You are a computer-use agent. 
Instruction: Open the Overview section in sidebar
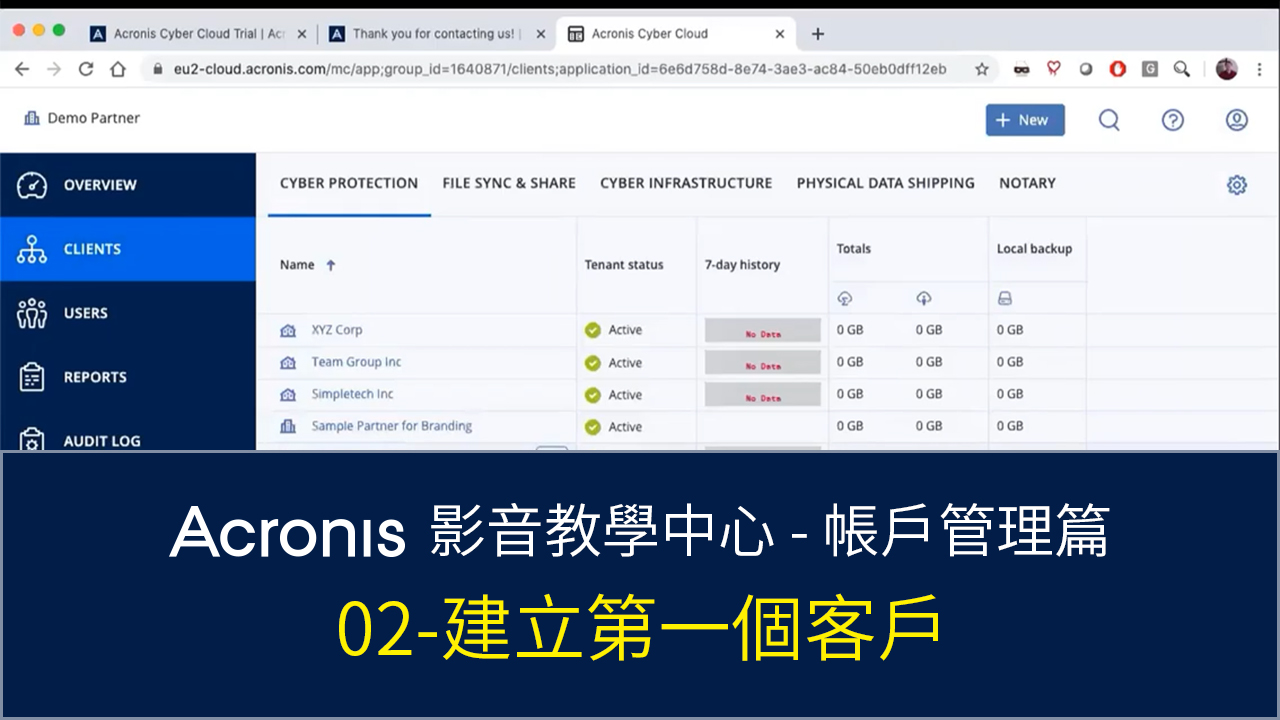pyautogui.click(x=128, y=185)
